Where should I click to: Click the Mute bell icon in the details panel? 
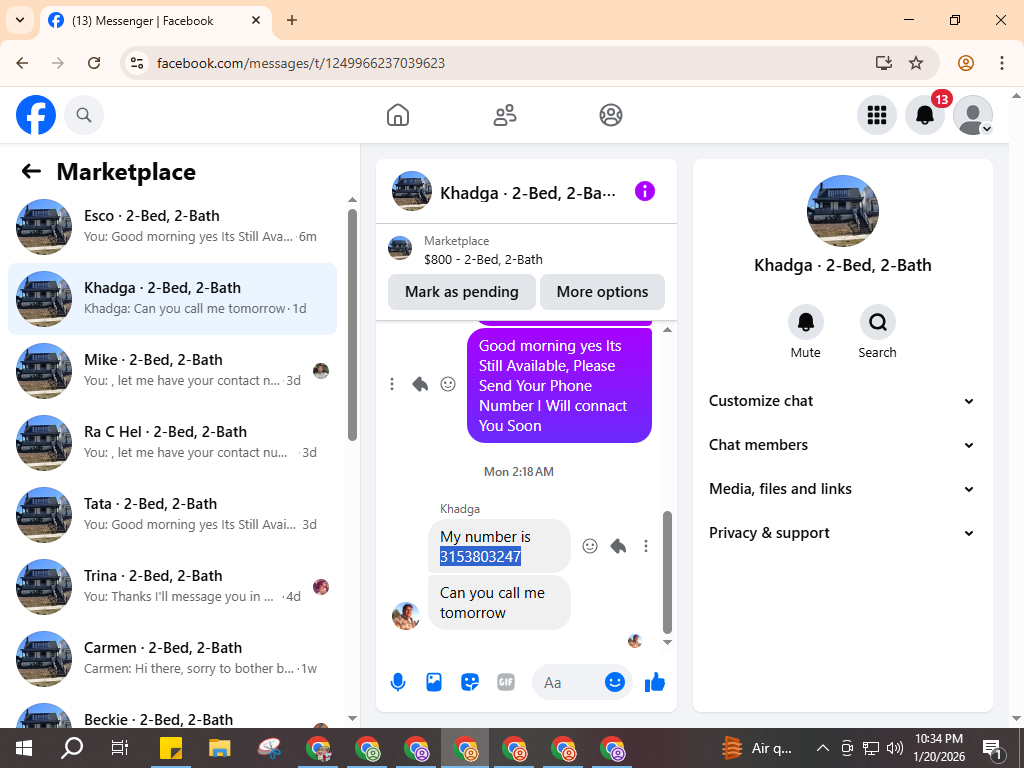tap(805, 322)
